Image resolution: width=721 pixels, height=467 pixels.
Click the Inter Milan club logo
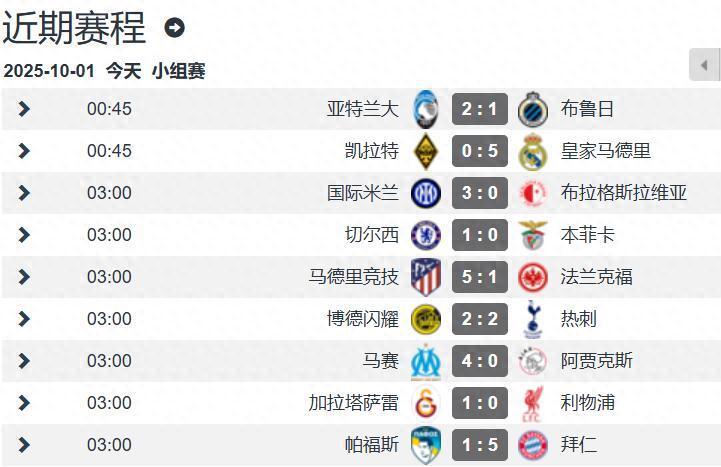(x=425, y=193)
